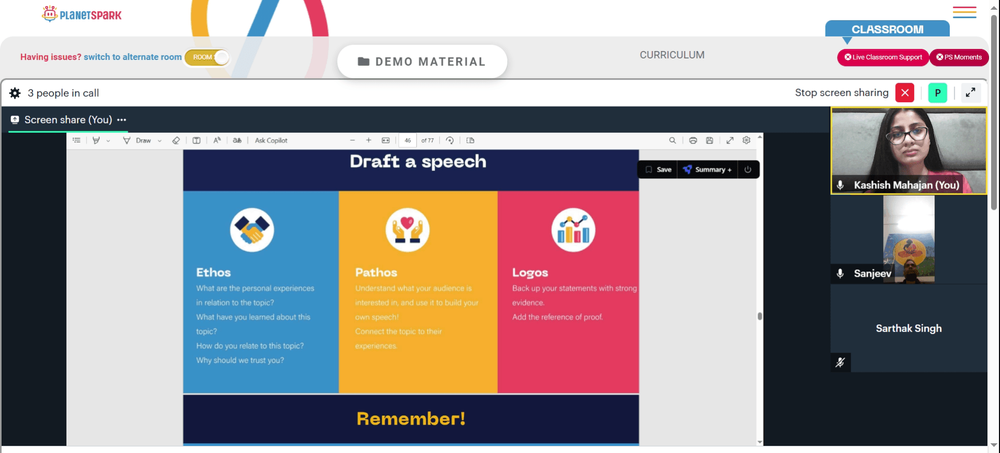Print the PDF document
This screenshot has height=453, width=1000.
pos(693,140)
